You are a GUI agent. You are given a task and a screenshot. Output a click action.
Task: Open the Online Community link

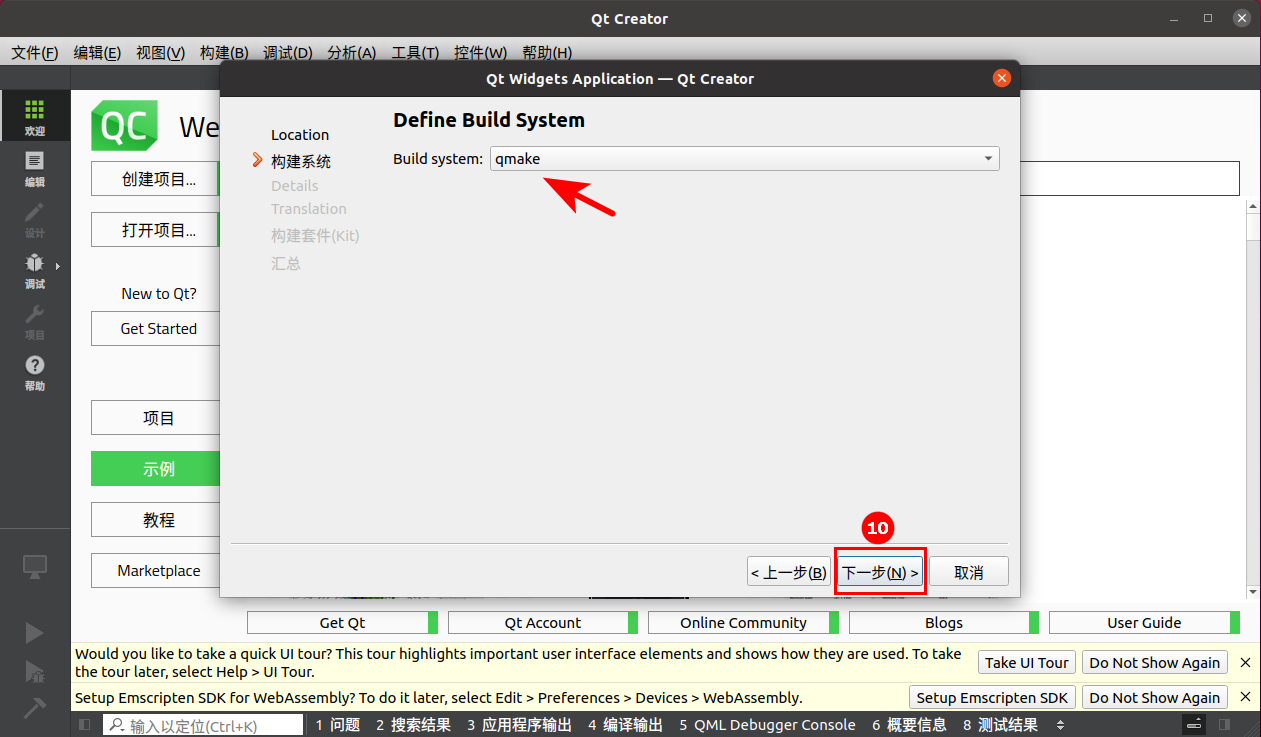pyautogui.click(x=743, y=622)
